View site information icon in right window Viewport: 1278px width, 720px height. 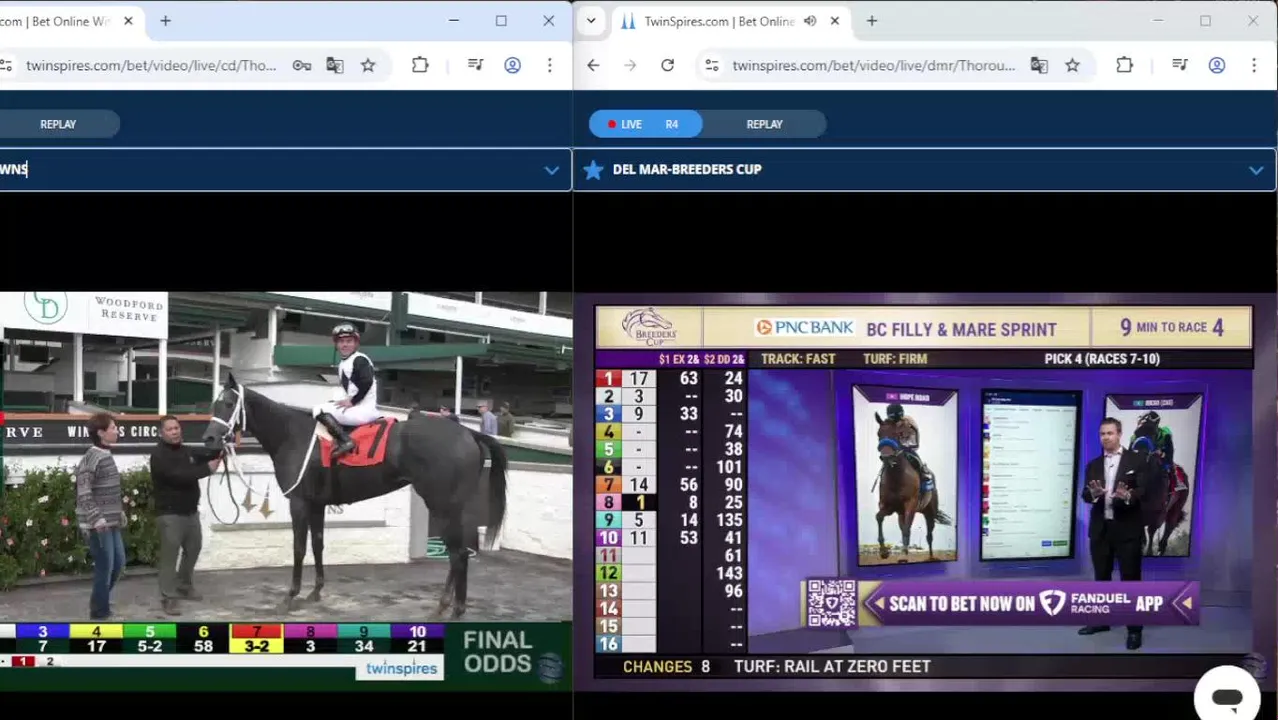(x=711, y=65)
